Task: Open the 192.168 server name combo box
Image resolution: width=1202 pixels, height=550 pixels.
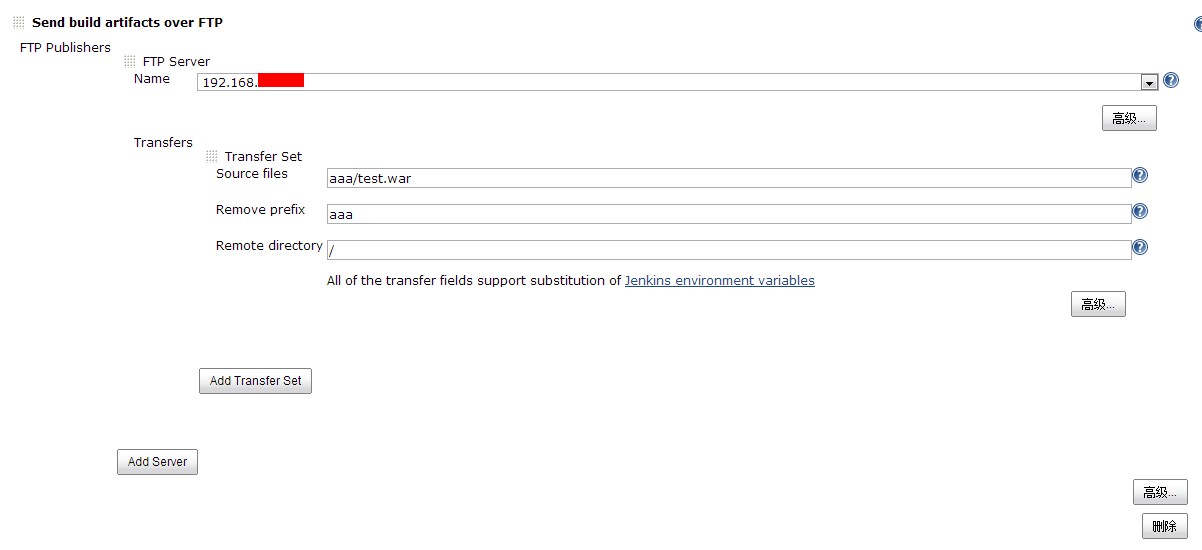Action: click(678, 82)
